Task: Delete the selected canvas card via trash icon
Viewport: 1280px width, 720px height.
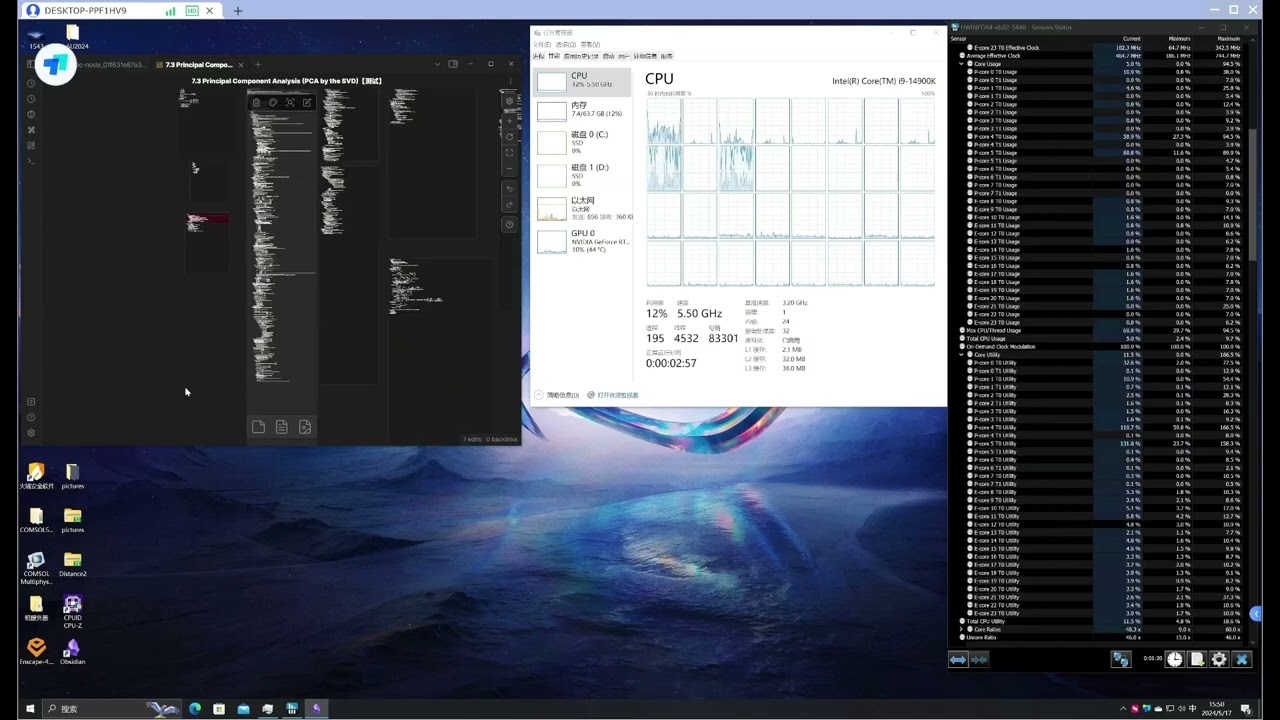Action: point(256,102)
